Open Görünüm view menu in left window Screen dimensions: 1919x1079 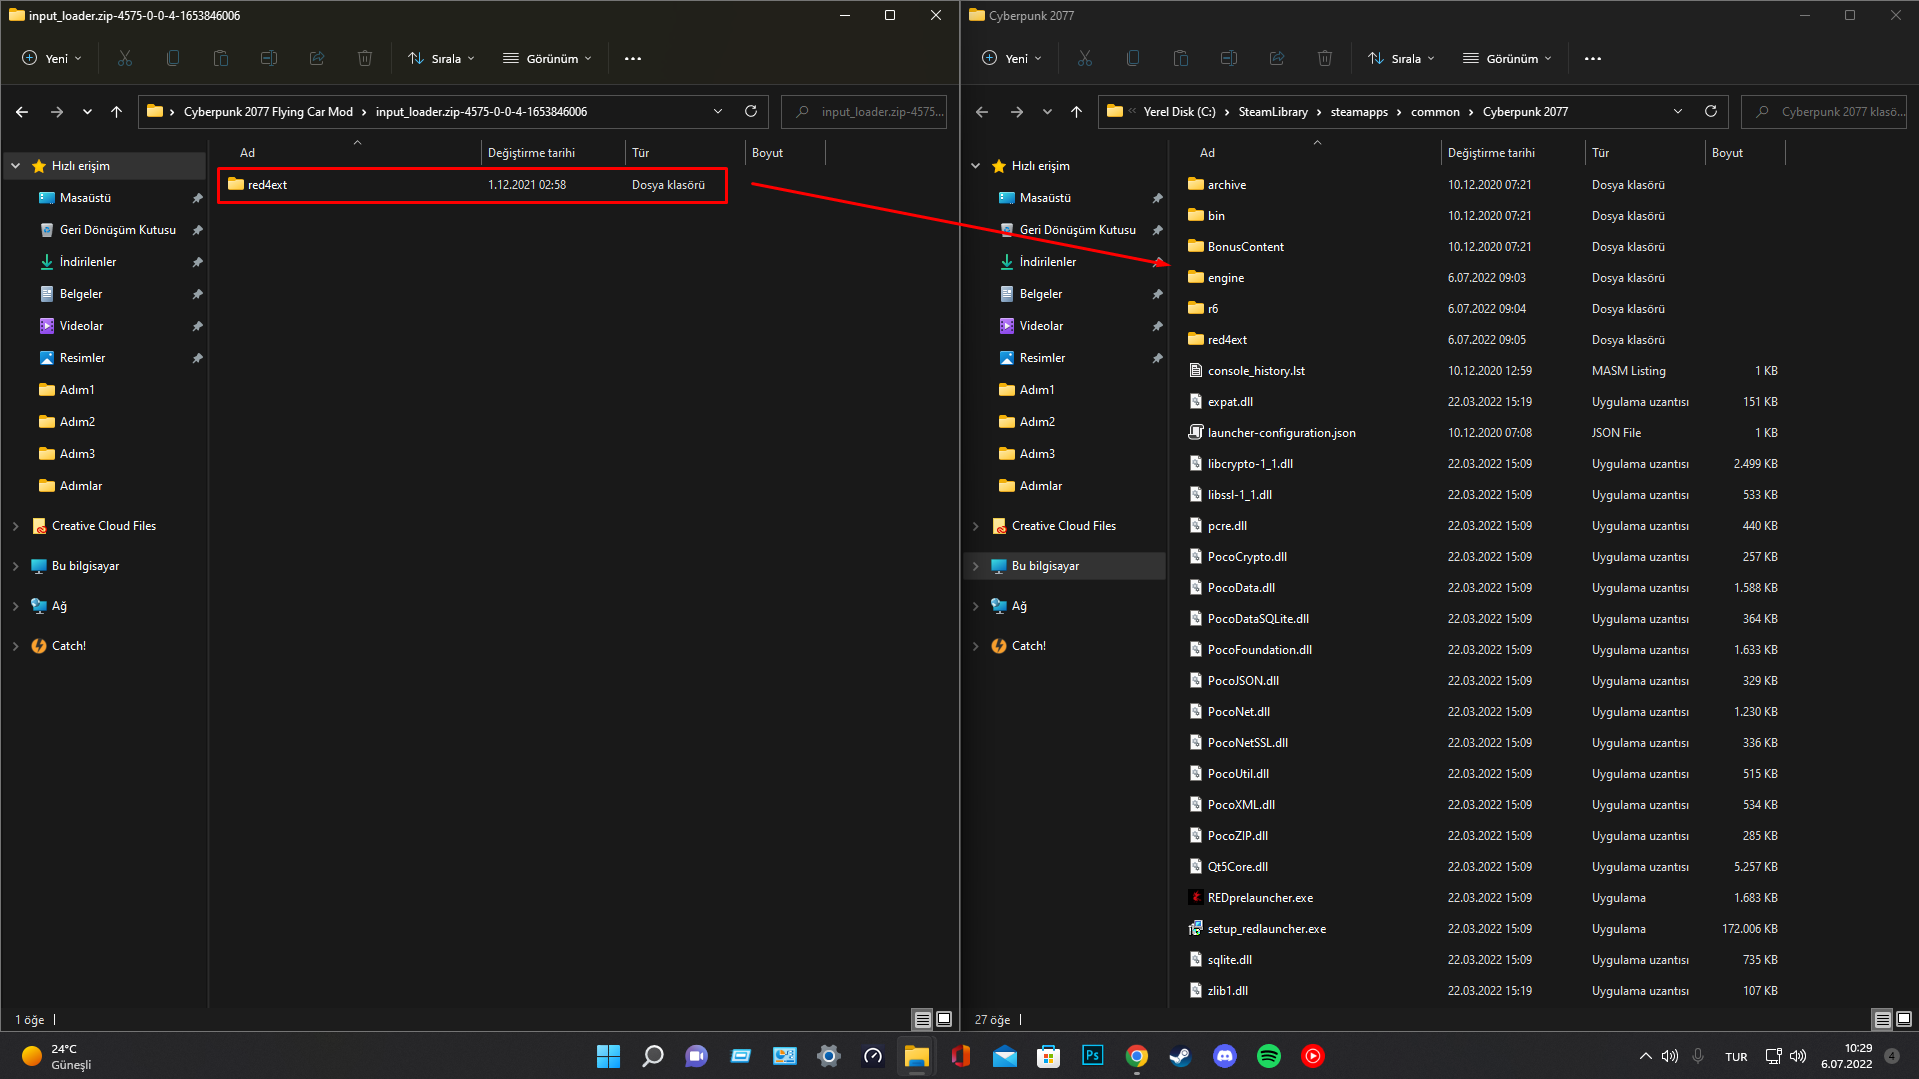coord(547,58)
